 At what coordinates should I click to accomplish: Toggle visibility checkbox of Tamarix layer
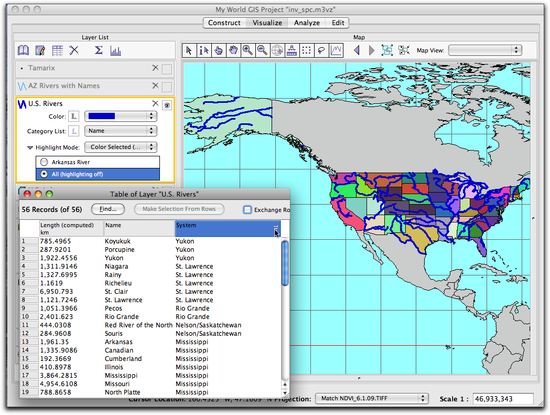167,69
